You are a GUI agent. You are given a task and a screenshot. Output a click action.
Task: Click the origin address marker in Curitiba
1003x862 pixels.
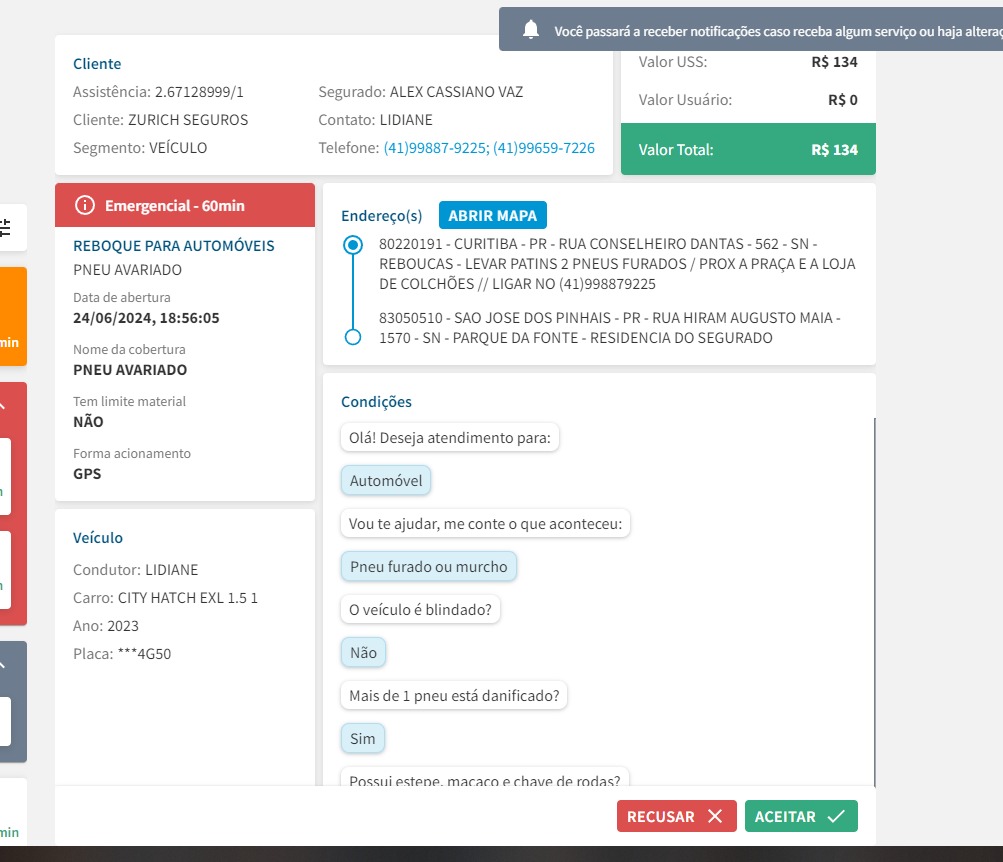click(x=352, y=245)
